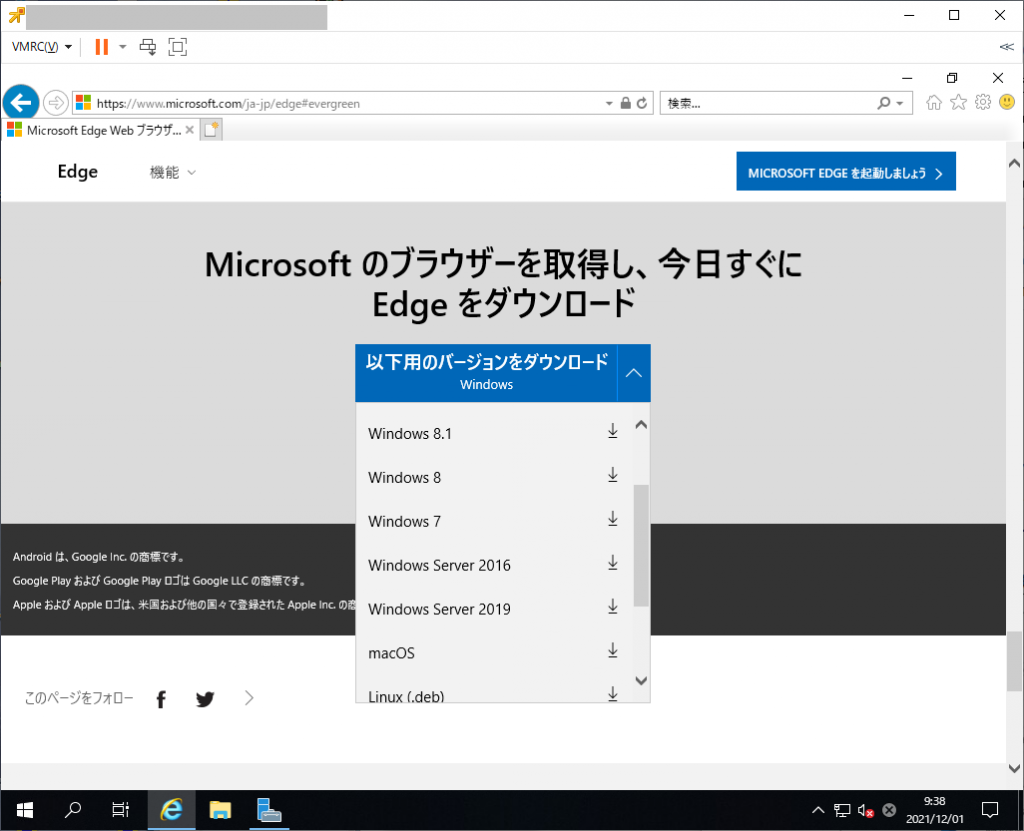Click the page scrollbar thumb
1024x831 pixels.
click(1014, 661)
